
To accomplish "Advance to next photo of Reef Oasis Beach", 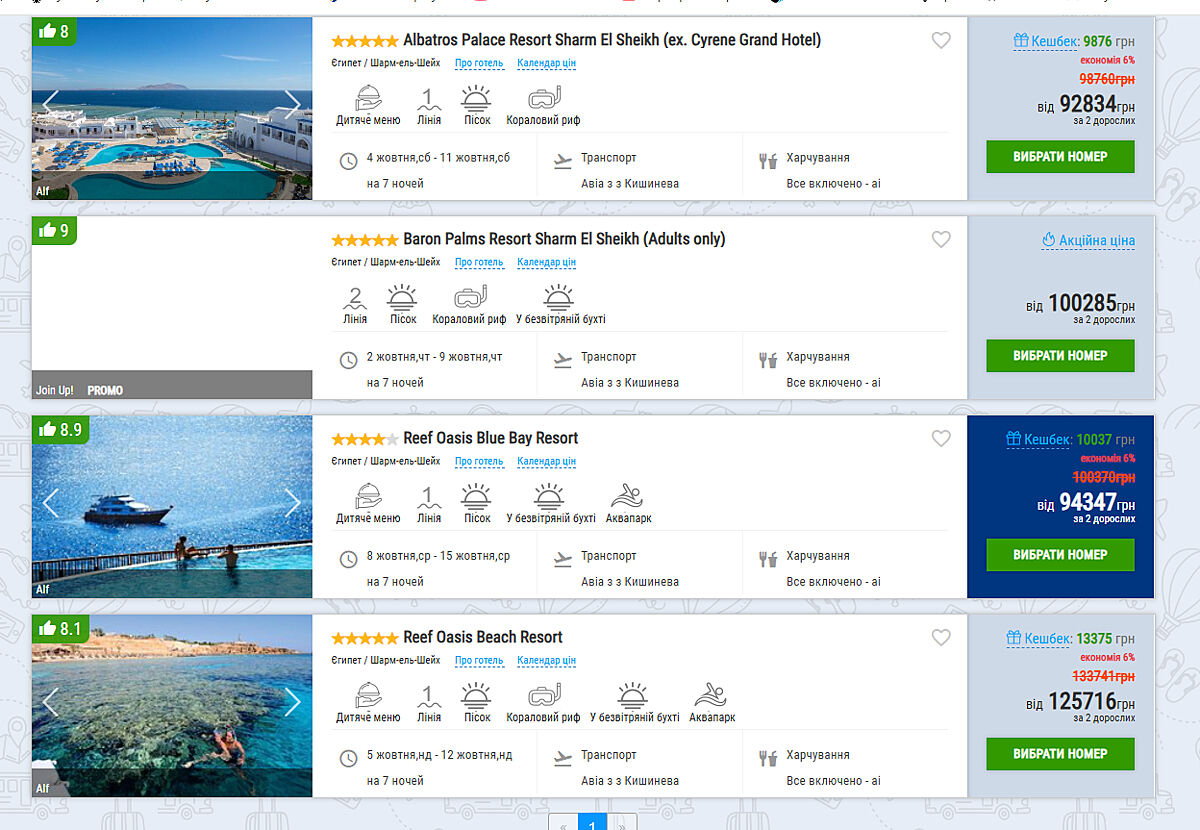I will (x=292, y=702).
